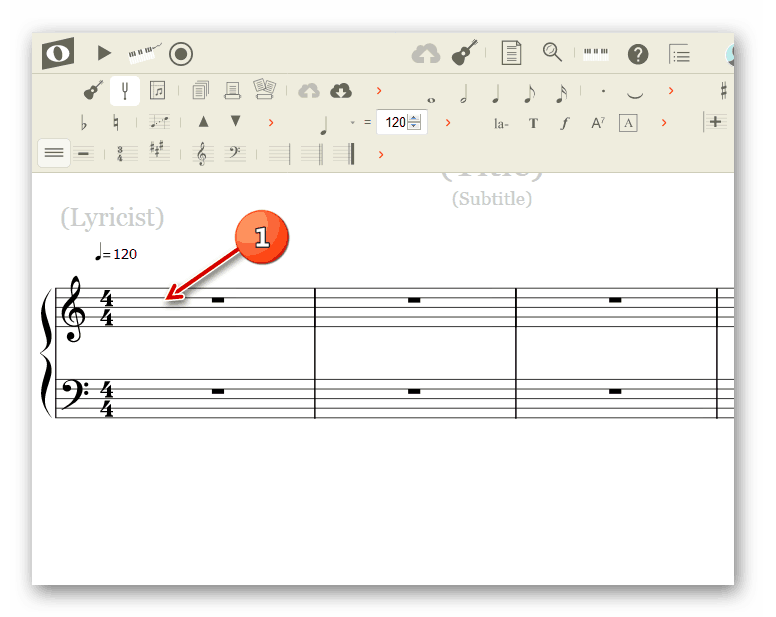Open the MIDI keyboard input tool
Image resolution: width=776 pixels, height=617 pixels.
click(144, 53)
